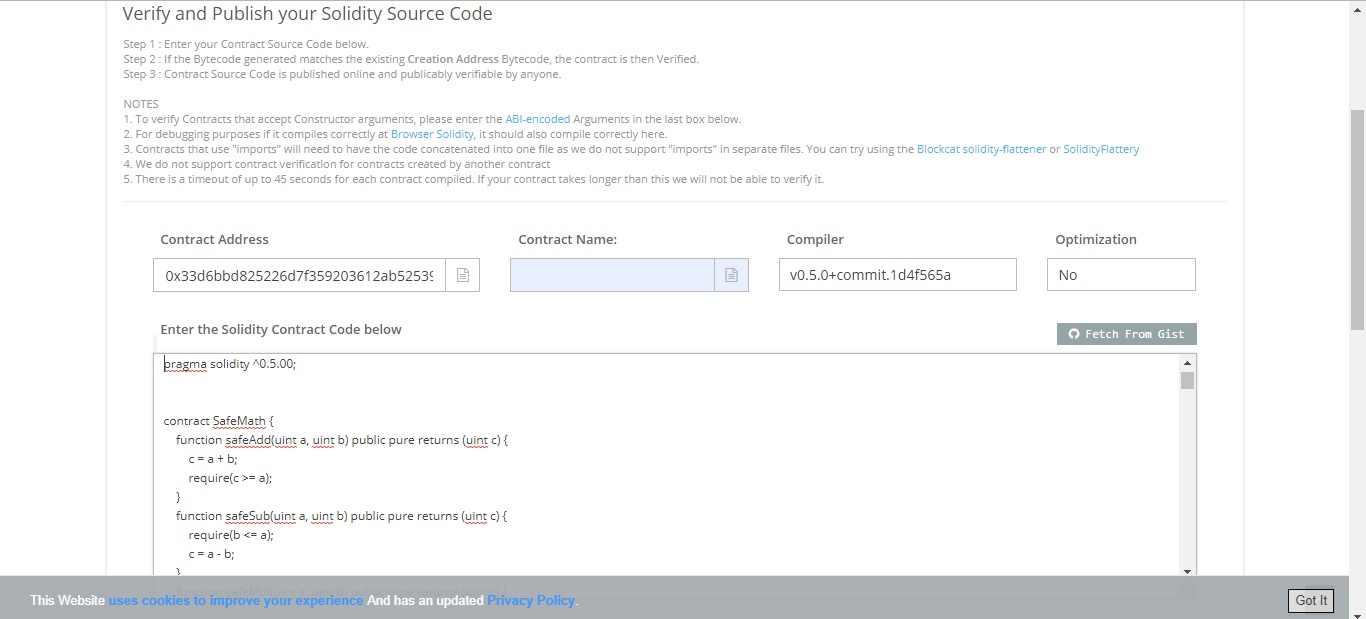Click code editor scrollbar down arrow
The width and height of the screenshot is (1366, 619).
click(x=1187, y=571)
